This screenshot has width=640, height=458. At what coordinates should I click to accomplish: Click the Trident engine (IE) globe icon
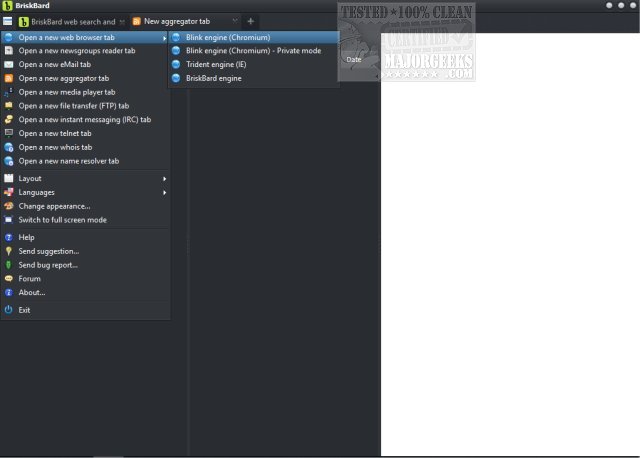point(176,64)
